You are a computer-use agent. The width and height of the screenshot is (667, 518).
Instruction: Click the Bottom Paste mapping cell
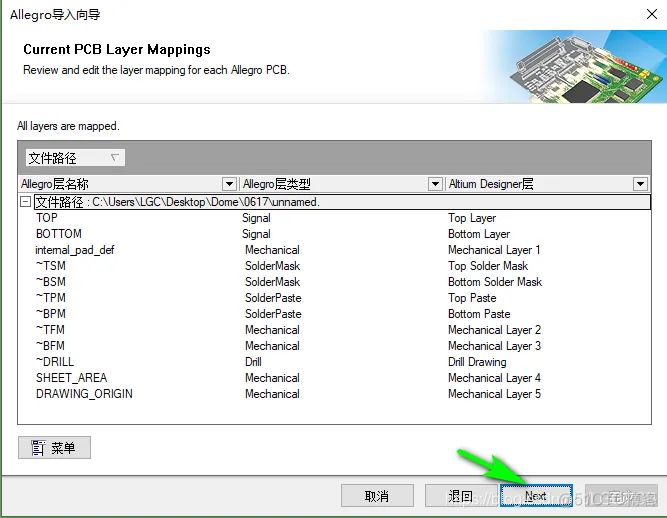[479, 314]
